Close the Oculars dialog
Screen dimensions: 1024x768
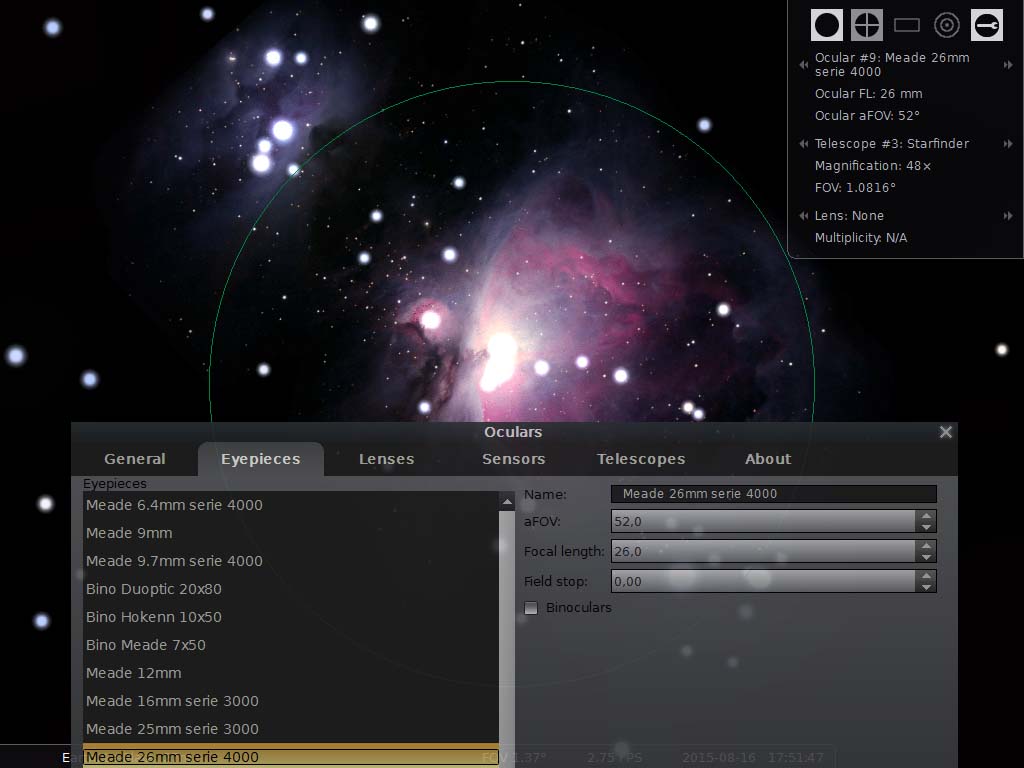pos(945,432)
